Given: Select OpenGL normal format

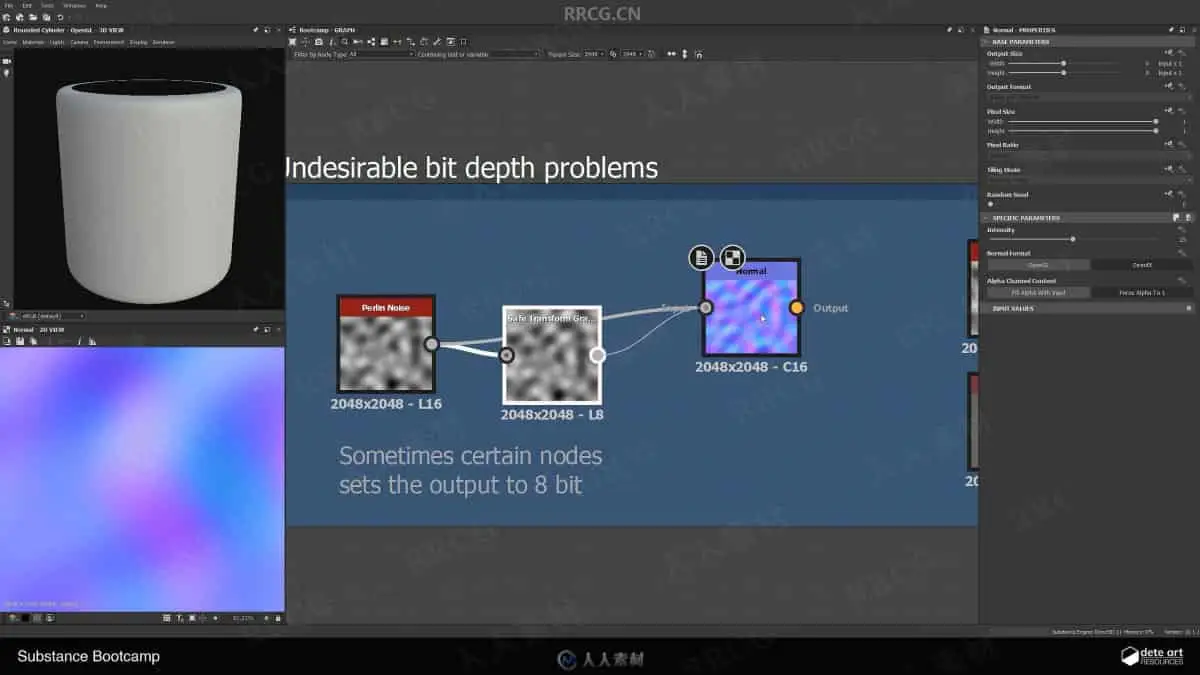Looking at the screenshot, I should coord(1038,265).
